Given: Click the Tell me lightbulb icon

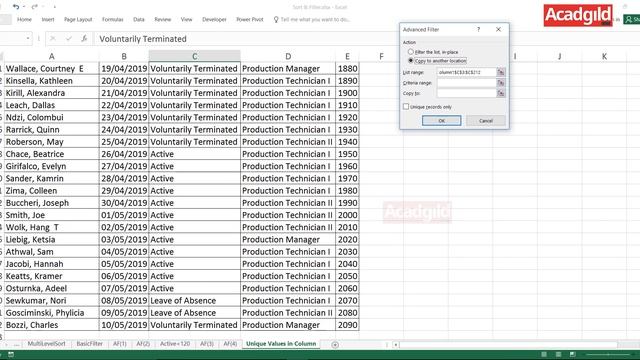Looking at the screenshot, I should 276,19.
